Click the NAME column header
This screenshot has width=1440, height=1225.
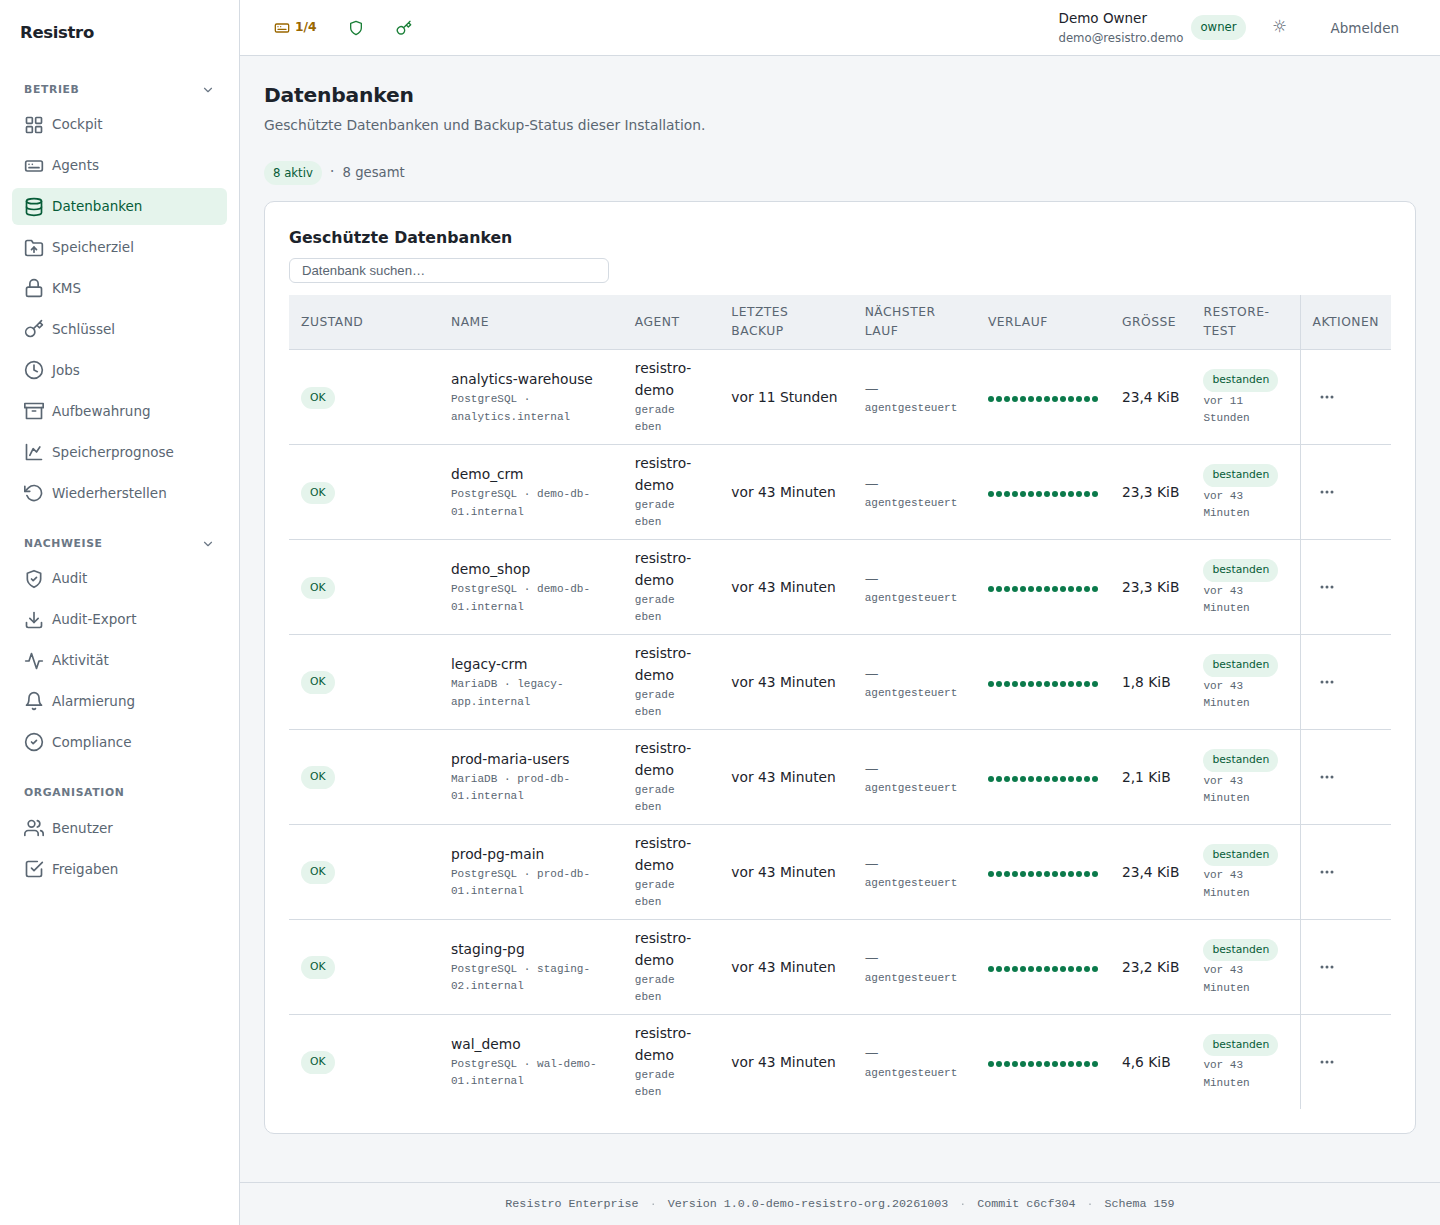(x=470, y=322)
